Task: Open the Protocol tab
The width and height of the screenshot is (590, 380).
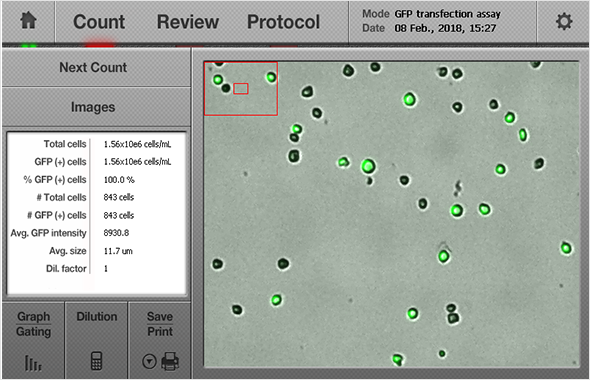Action: pos(283,22)
